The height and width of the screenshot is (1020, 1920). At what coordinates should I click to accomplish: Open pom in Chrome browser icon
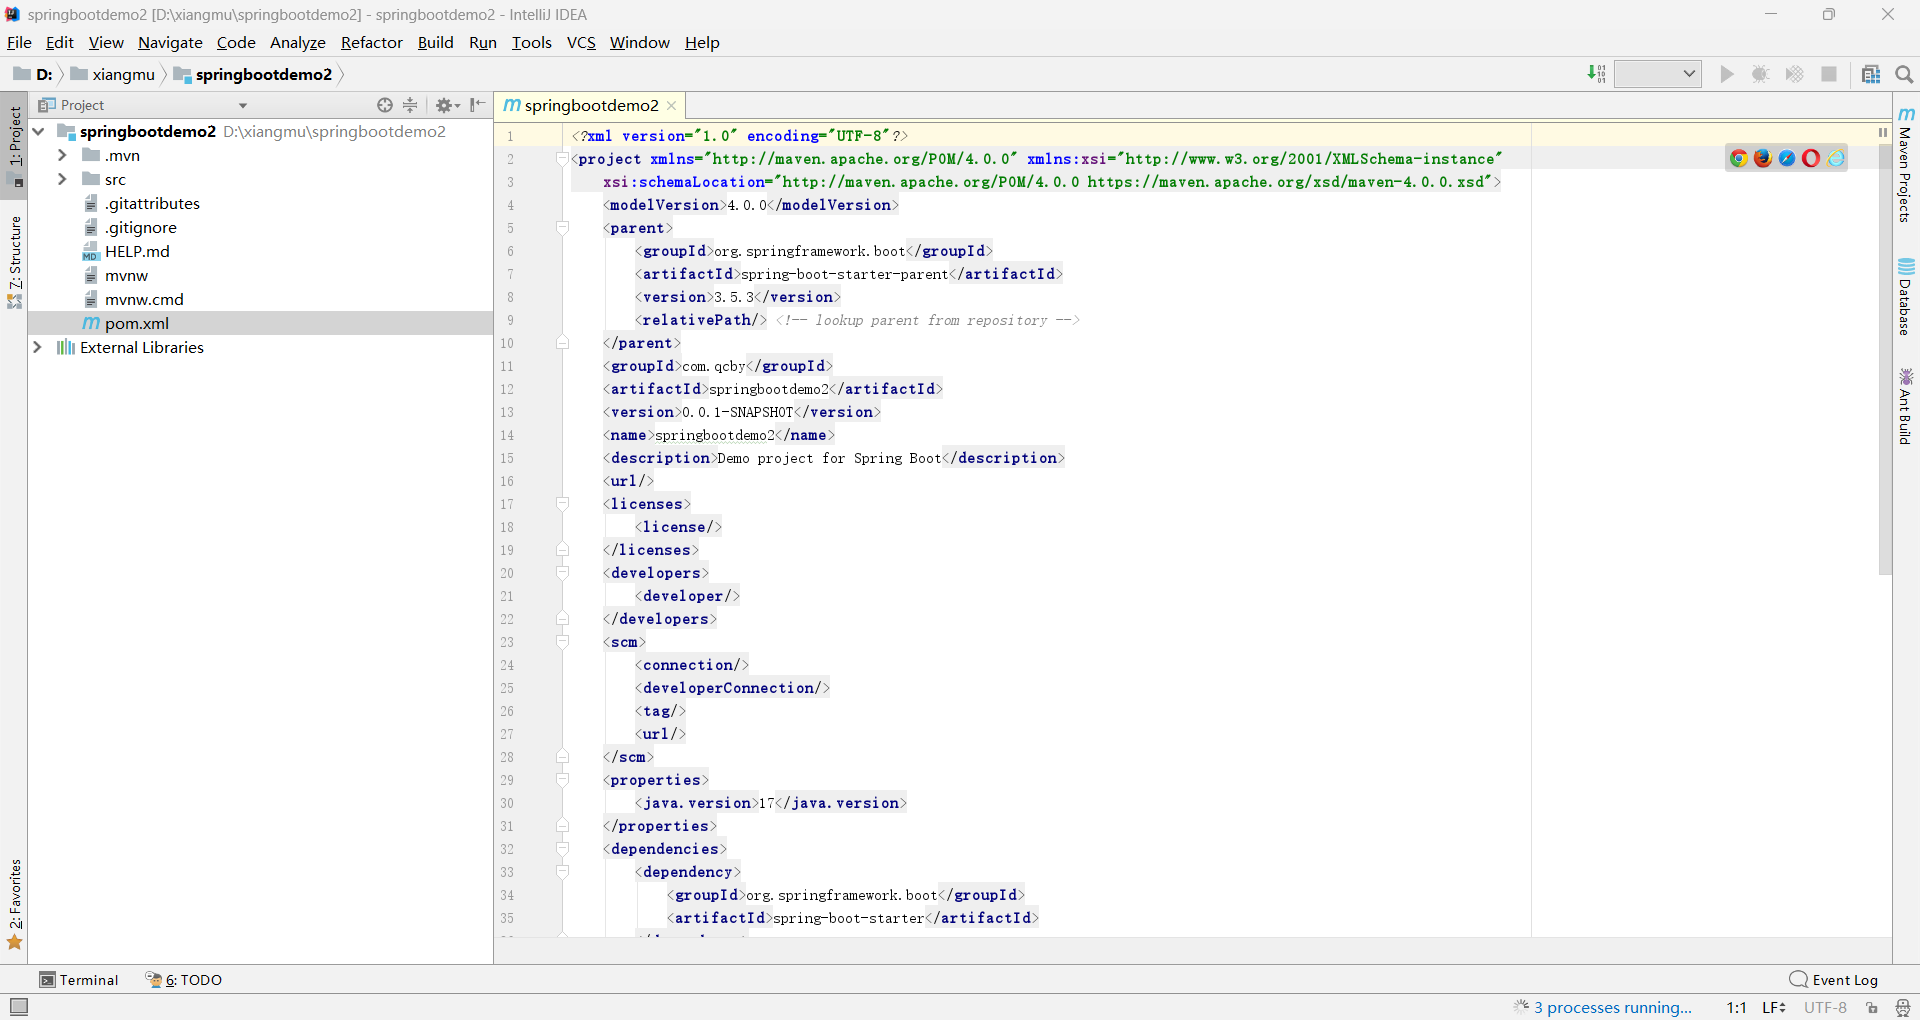click(x=1739, y=158)
